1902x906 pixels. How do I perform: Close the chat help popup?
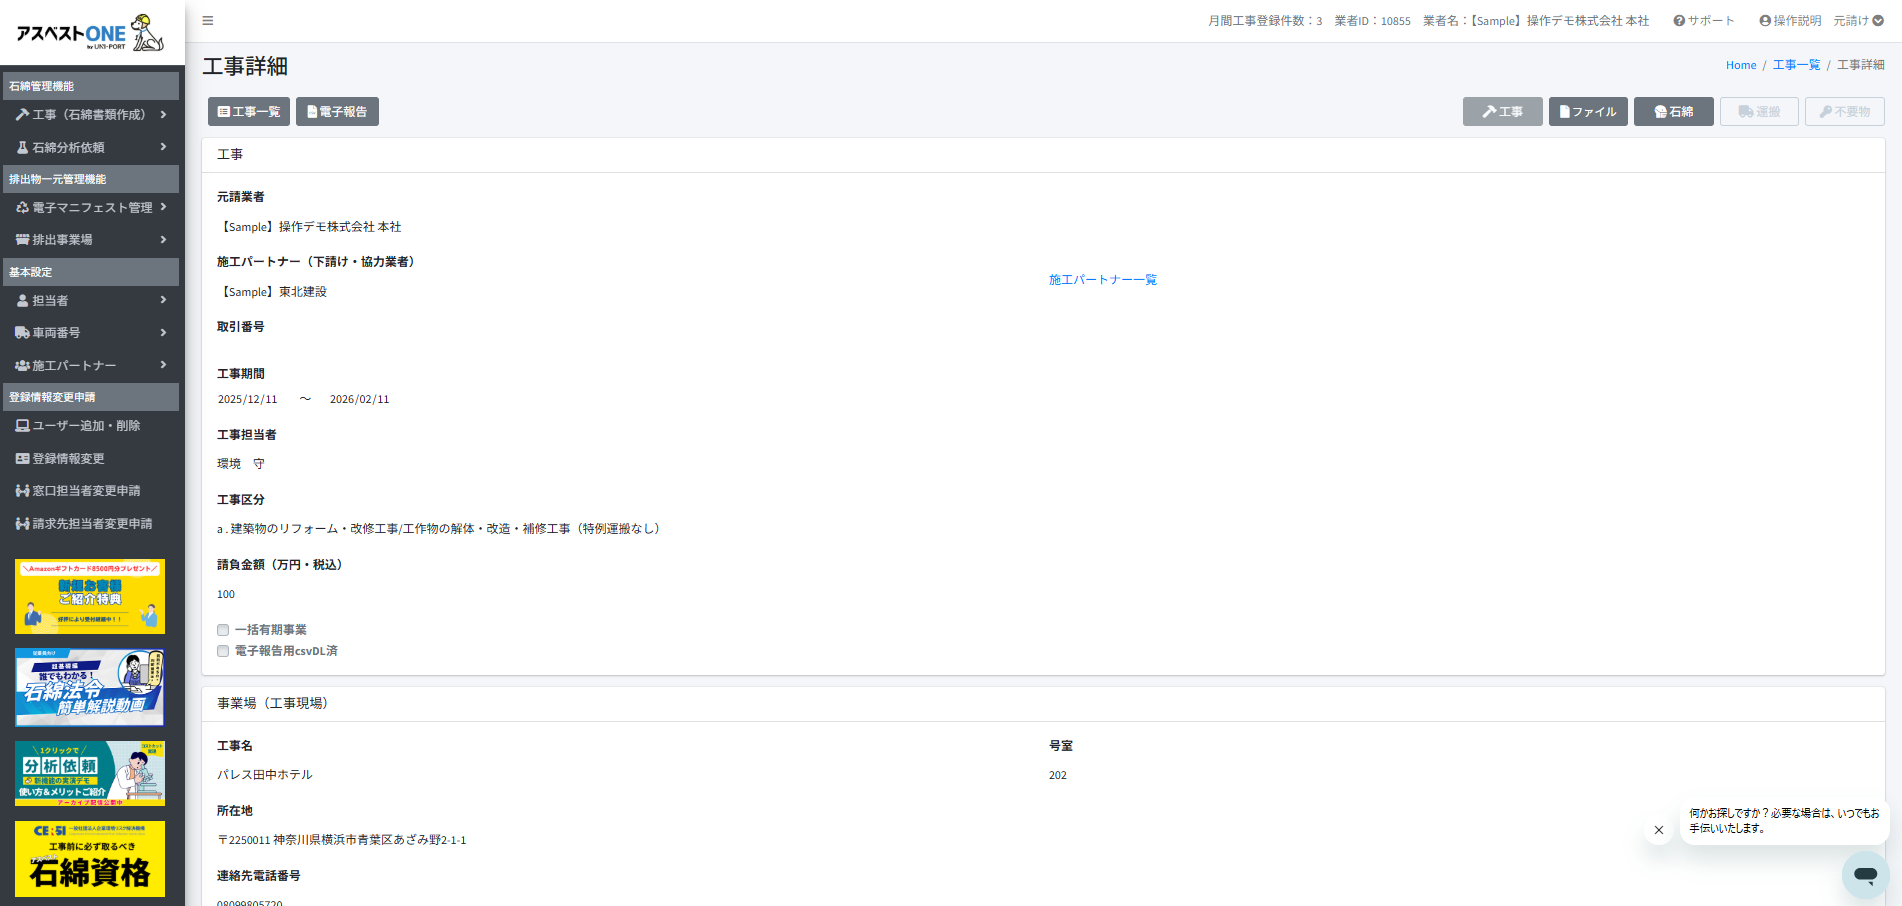coord(1658,830)
